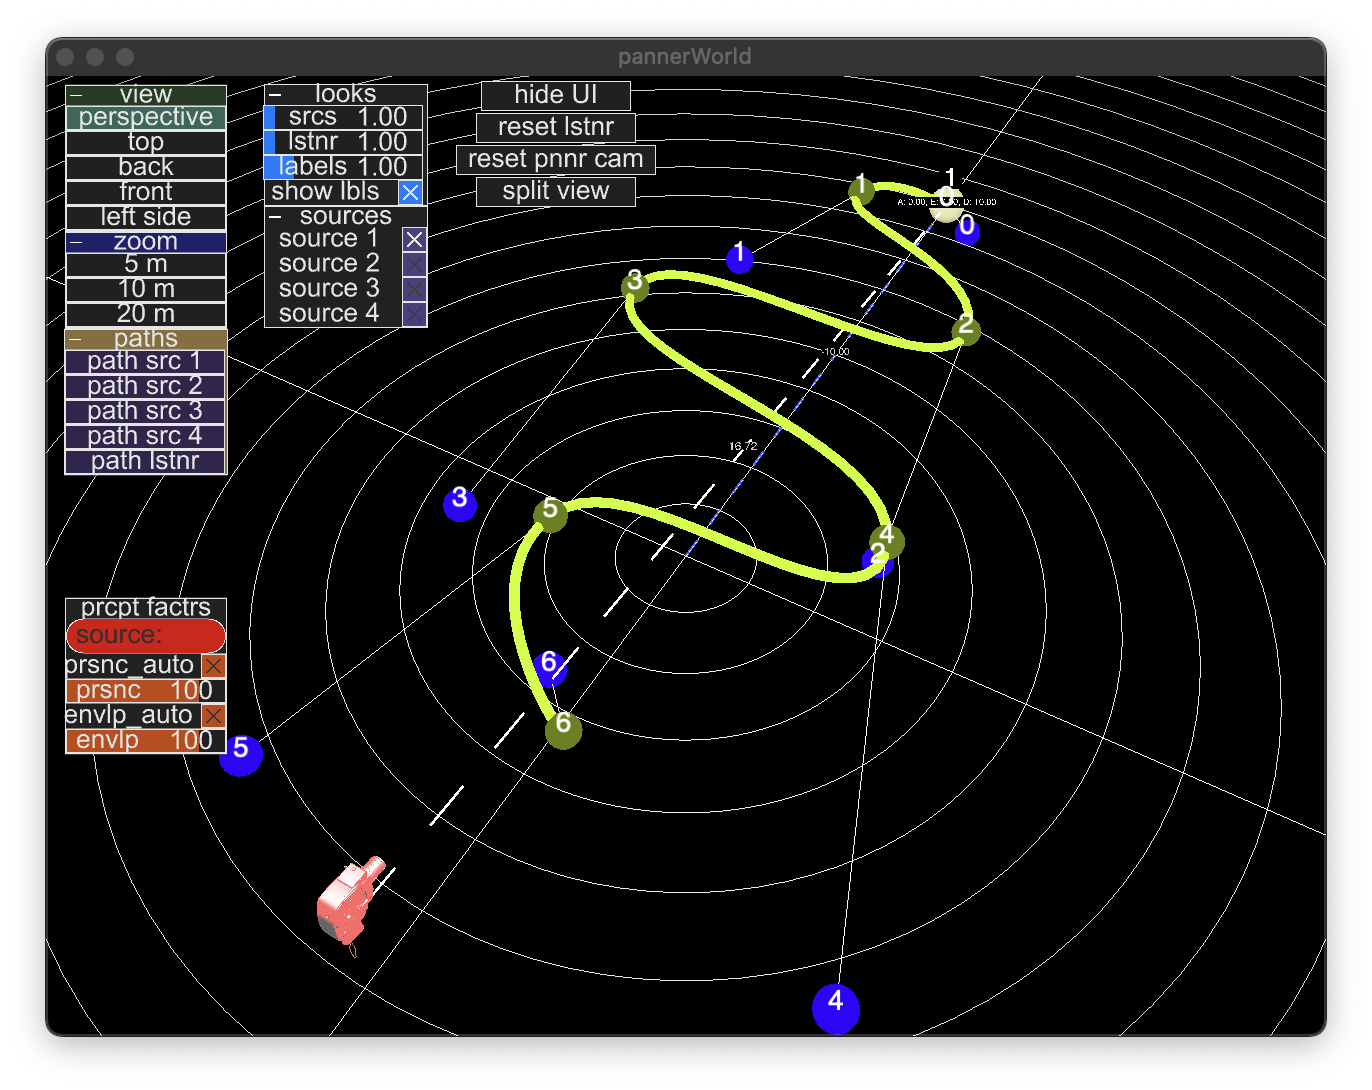Switch to the back view
This screenshot has height=1090, width=1372.
click(x=146, y=167)
